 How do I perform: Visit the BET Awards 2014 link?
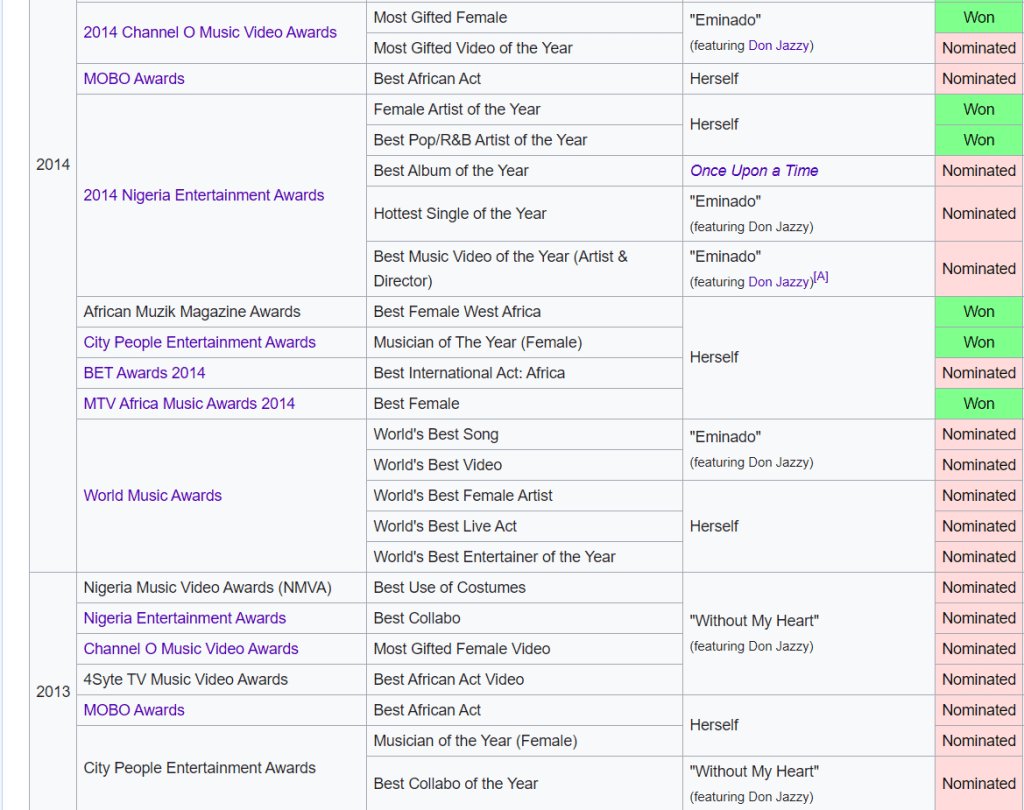coord(144,373)
